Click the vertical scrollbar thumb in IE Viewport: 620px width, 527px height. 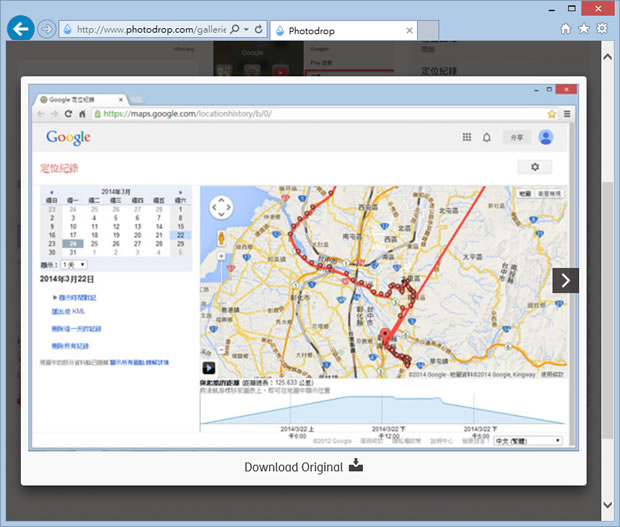click(607, 310)
